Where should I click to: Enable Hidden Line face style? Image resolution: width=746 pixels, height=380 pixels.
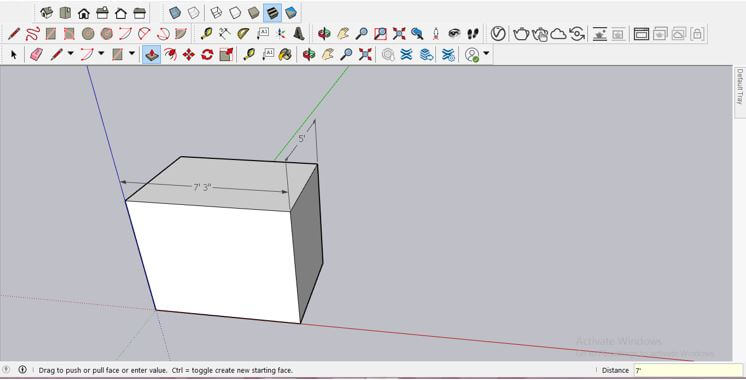tap(235, 13)
